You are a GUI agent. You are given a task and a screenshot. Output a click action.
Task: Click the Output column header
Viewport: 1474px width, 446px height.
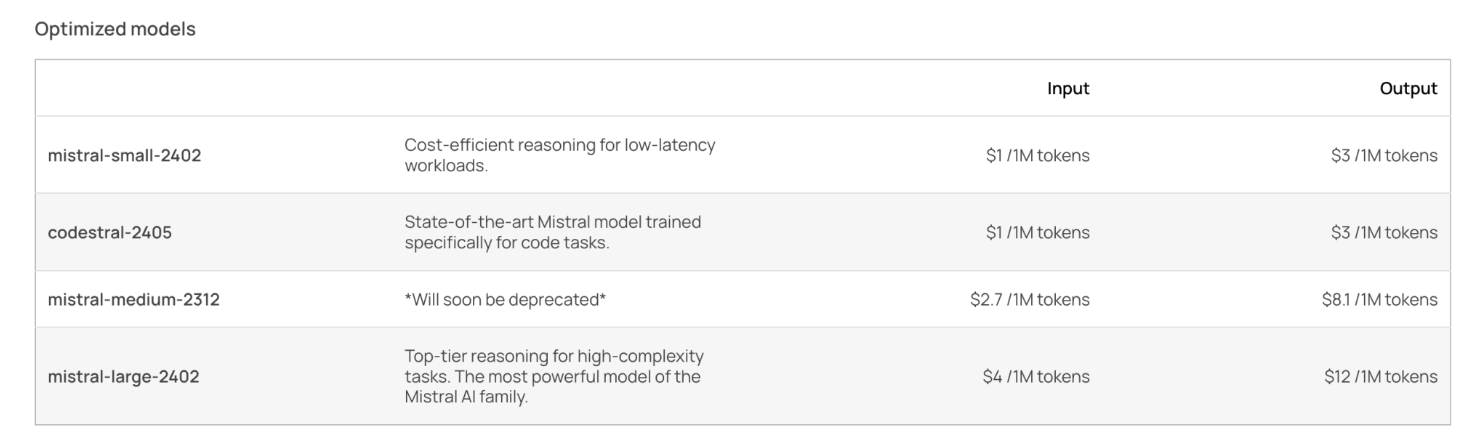[x=1409, y=89]
